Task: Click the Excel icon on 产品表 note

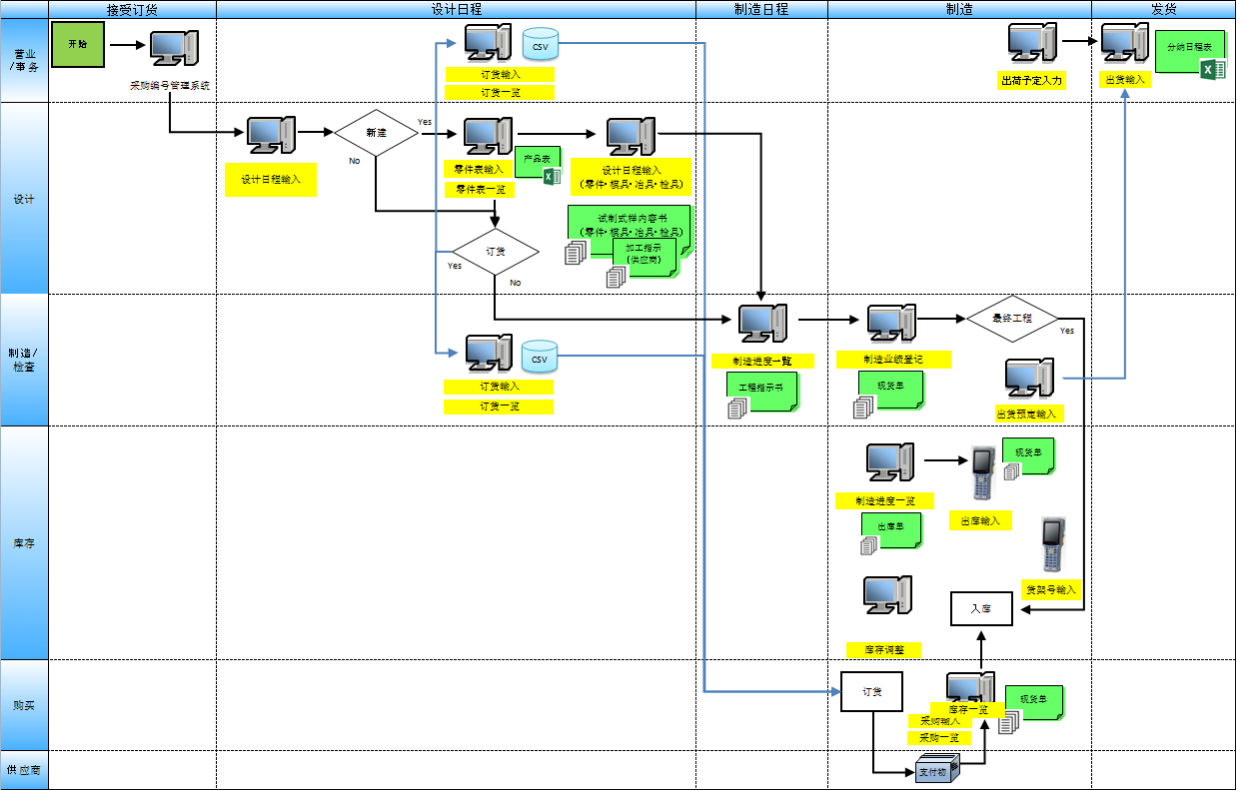Action: click(x=551, y=177)
